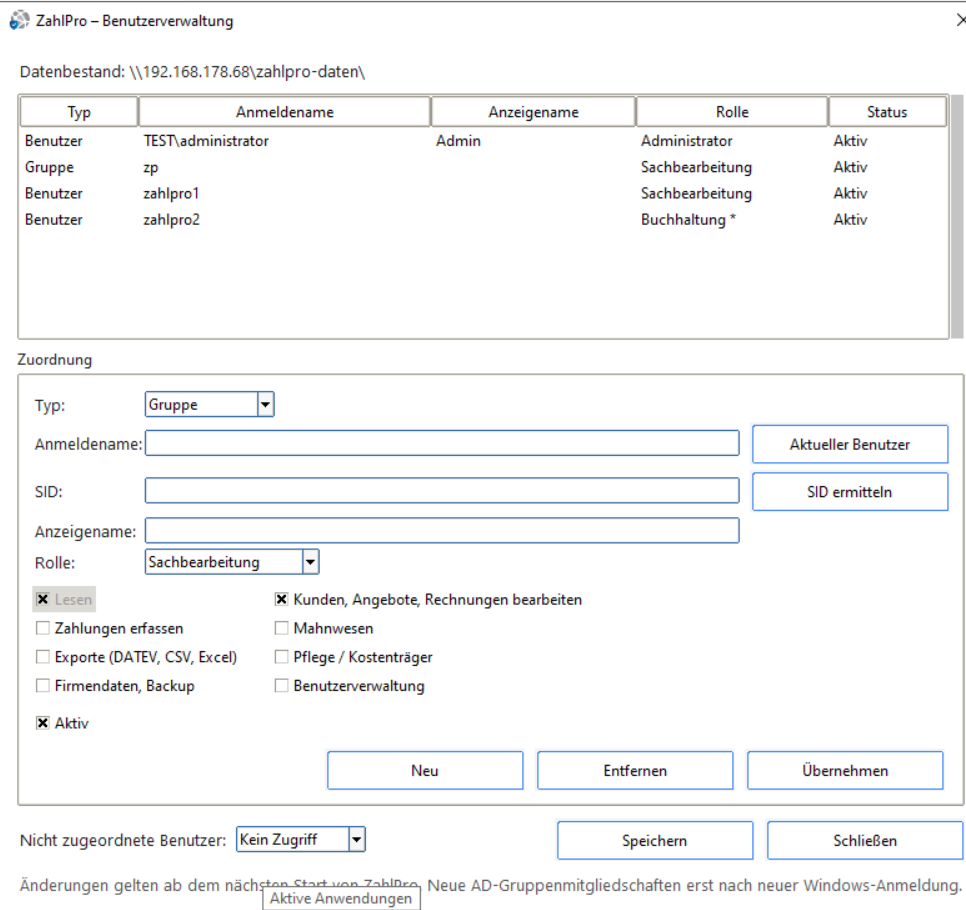
Task: Uncheck the Aktiv checkbox
Action: (43, 723)
